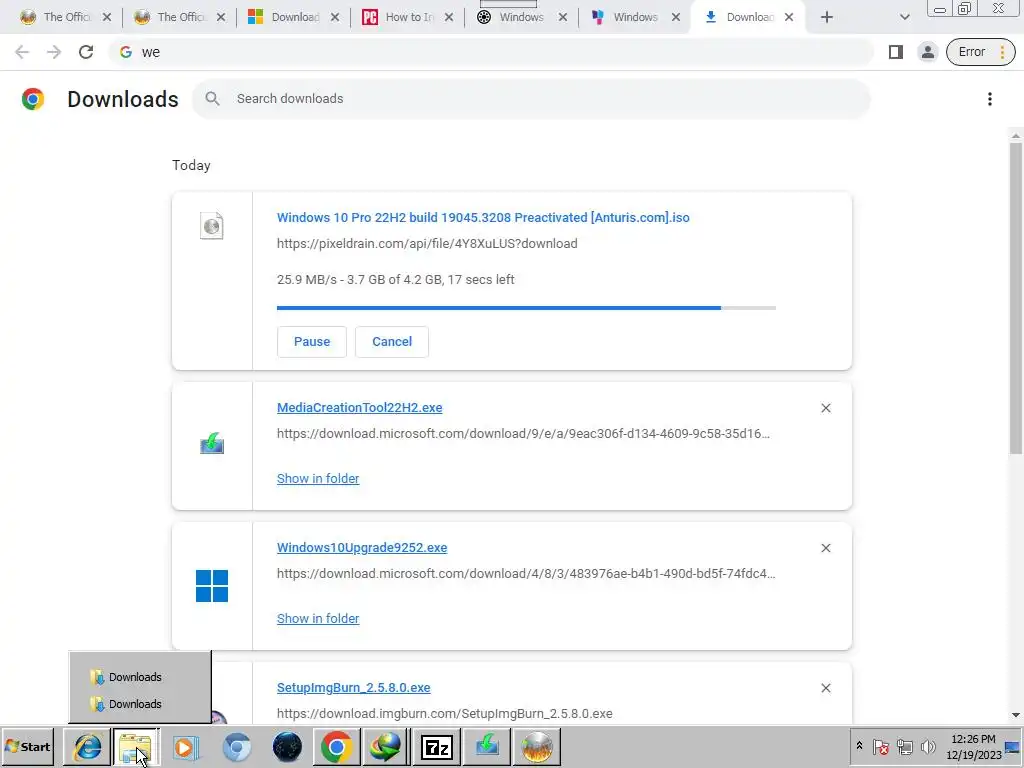Reload the current page
Image resolution: width=1024 pixels, height=768 pixels.
[x=86, y=52]
